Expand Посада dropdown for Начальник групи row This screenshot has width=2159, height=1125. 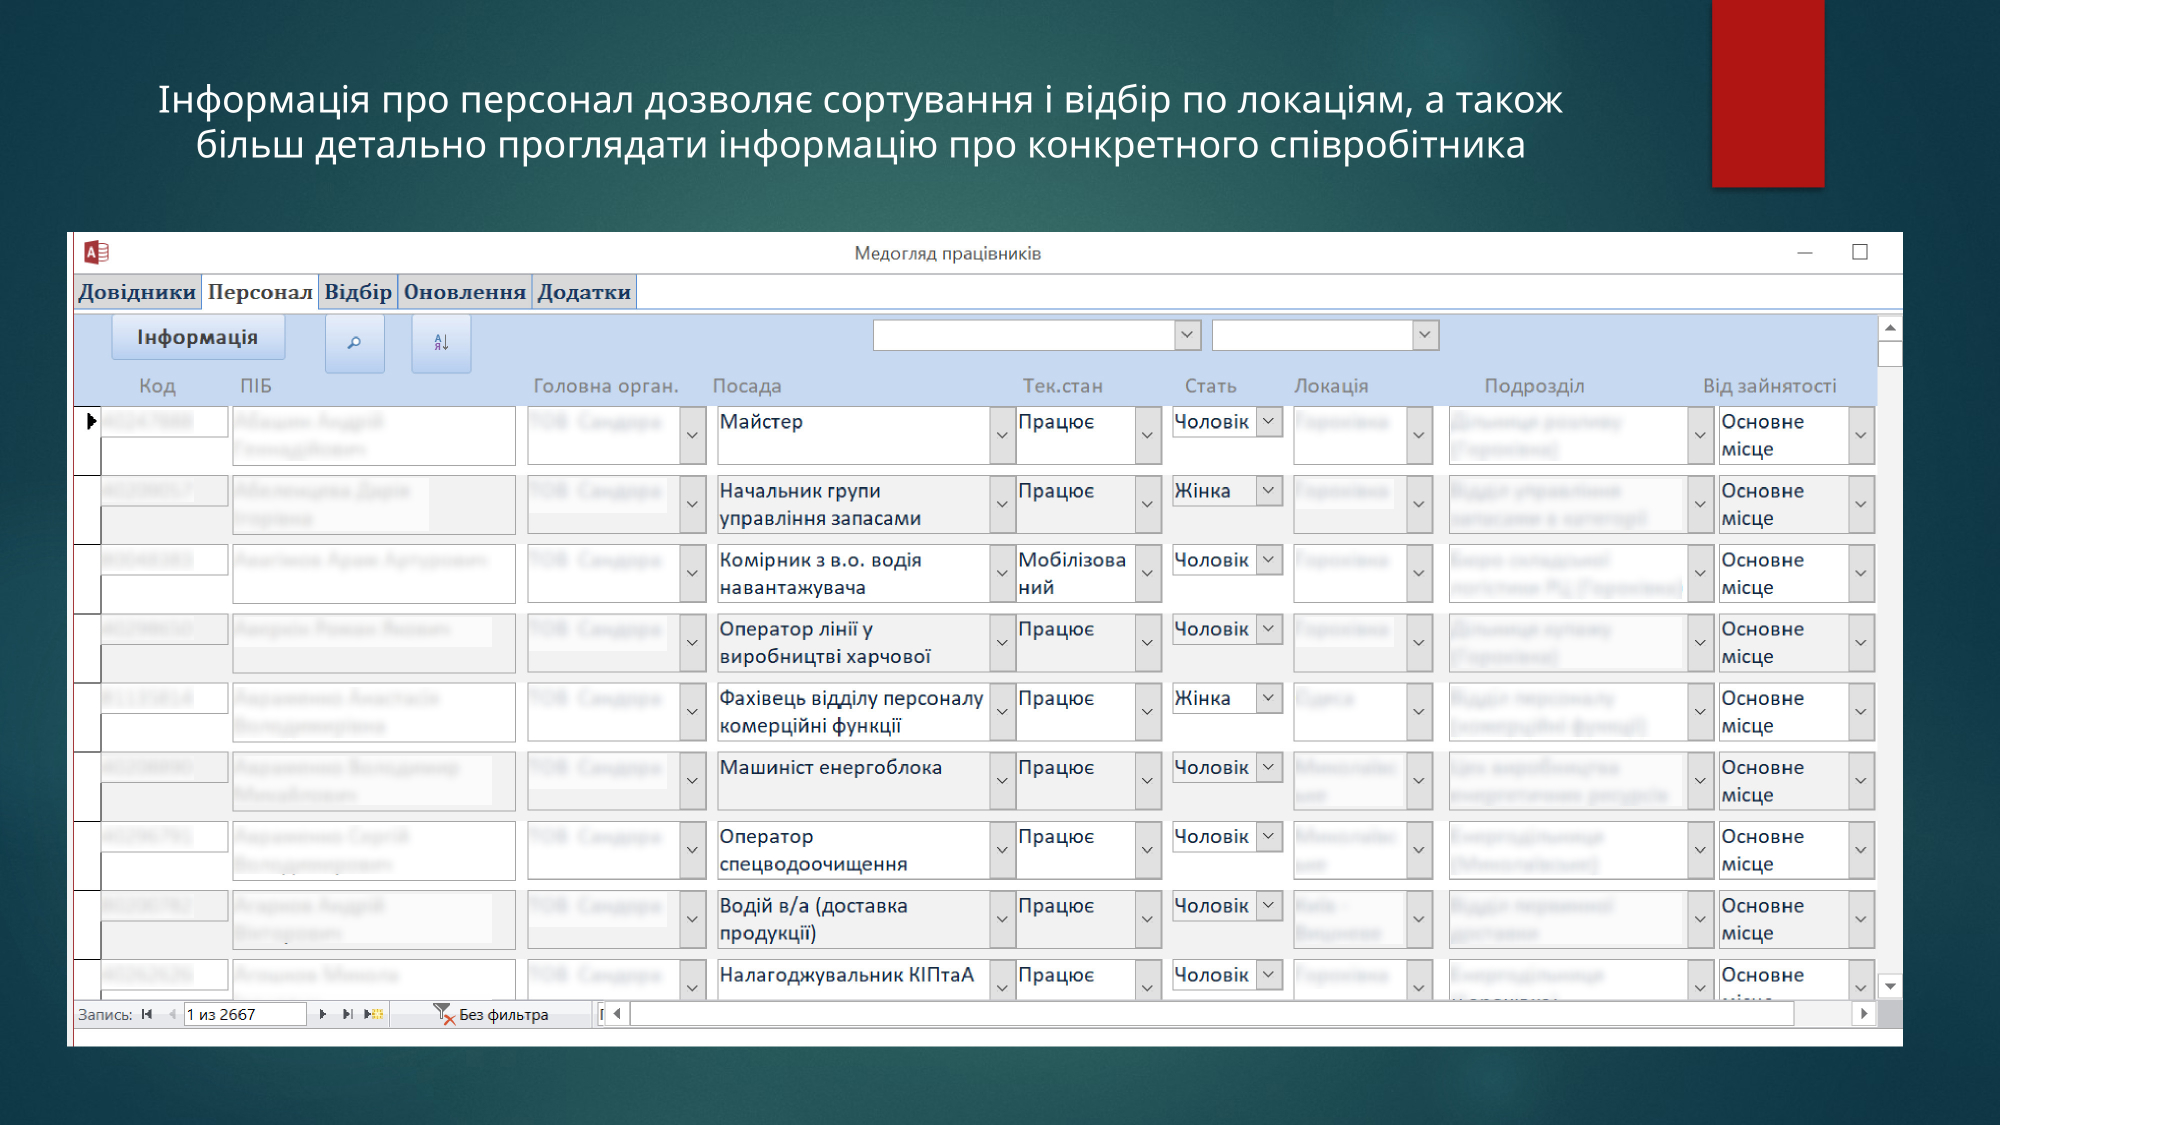pos(1002,504)
